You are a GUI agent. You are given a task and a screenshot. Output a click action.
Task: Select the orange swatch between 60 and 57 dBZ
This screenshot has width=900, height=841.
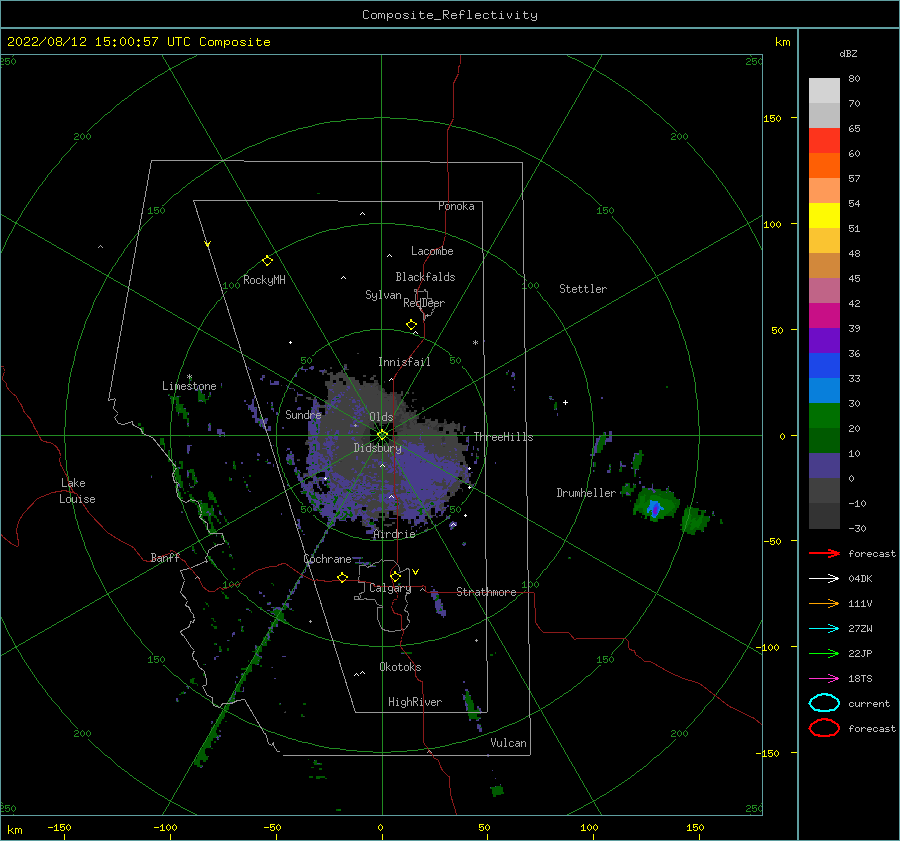824,165
